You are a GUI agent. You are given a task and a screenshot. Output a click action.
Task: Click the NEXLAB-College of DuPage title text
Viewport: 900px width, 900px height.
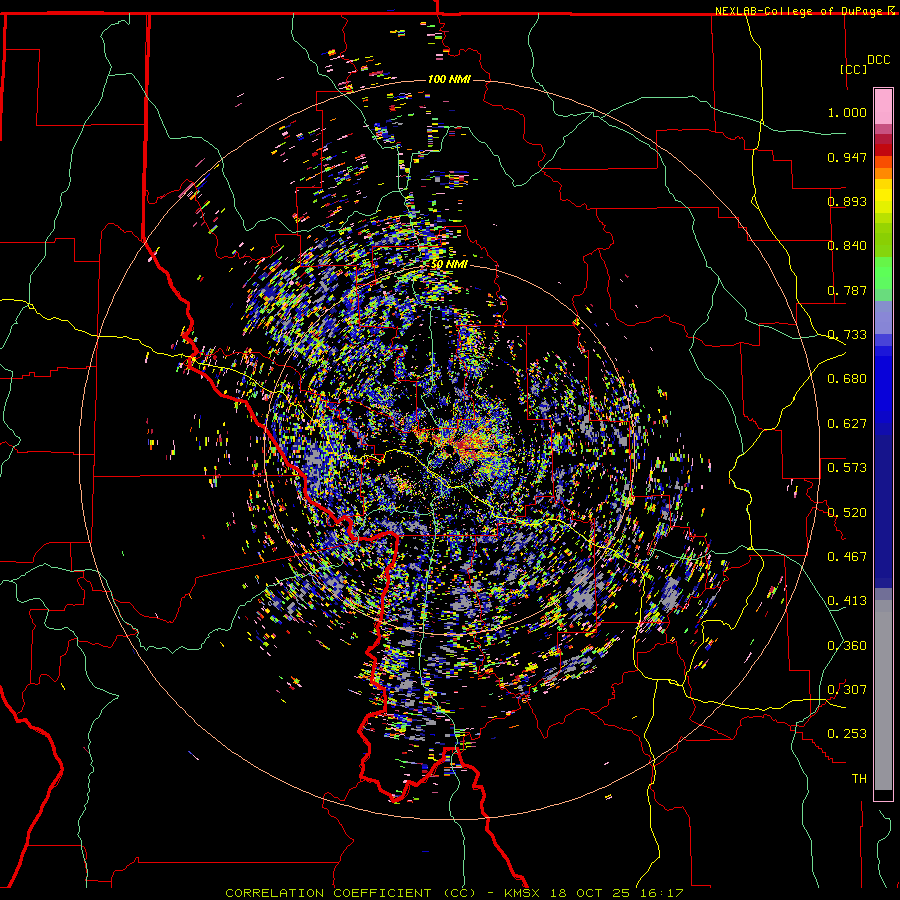800,11
